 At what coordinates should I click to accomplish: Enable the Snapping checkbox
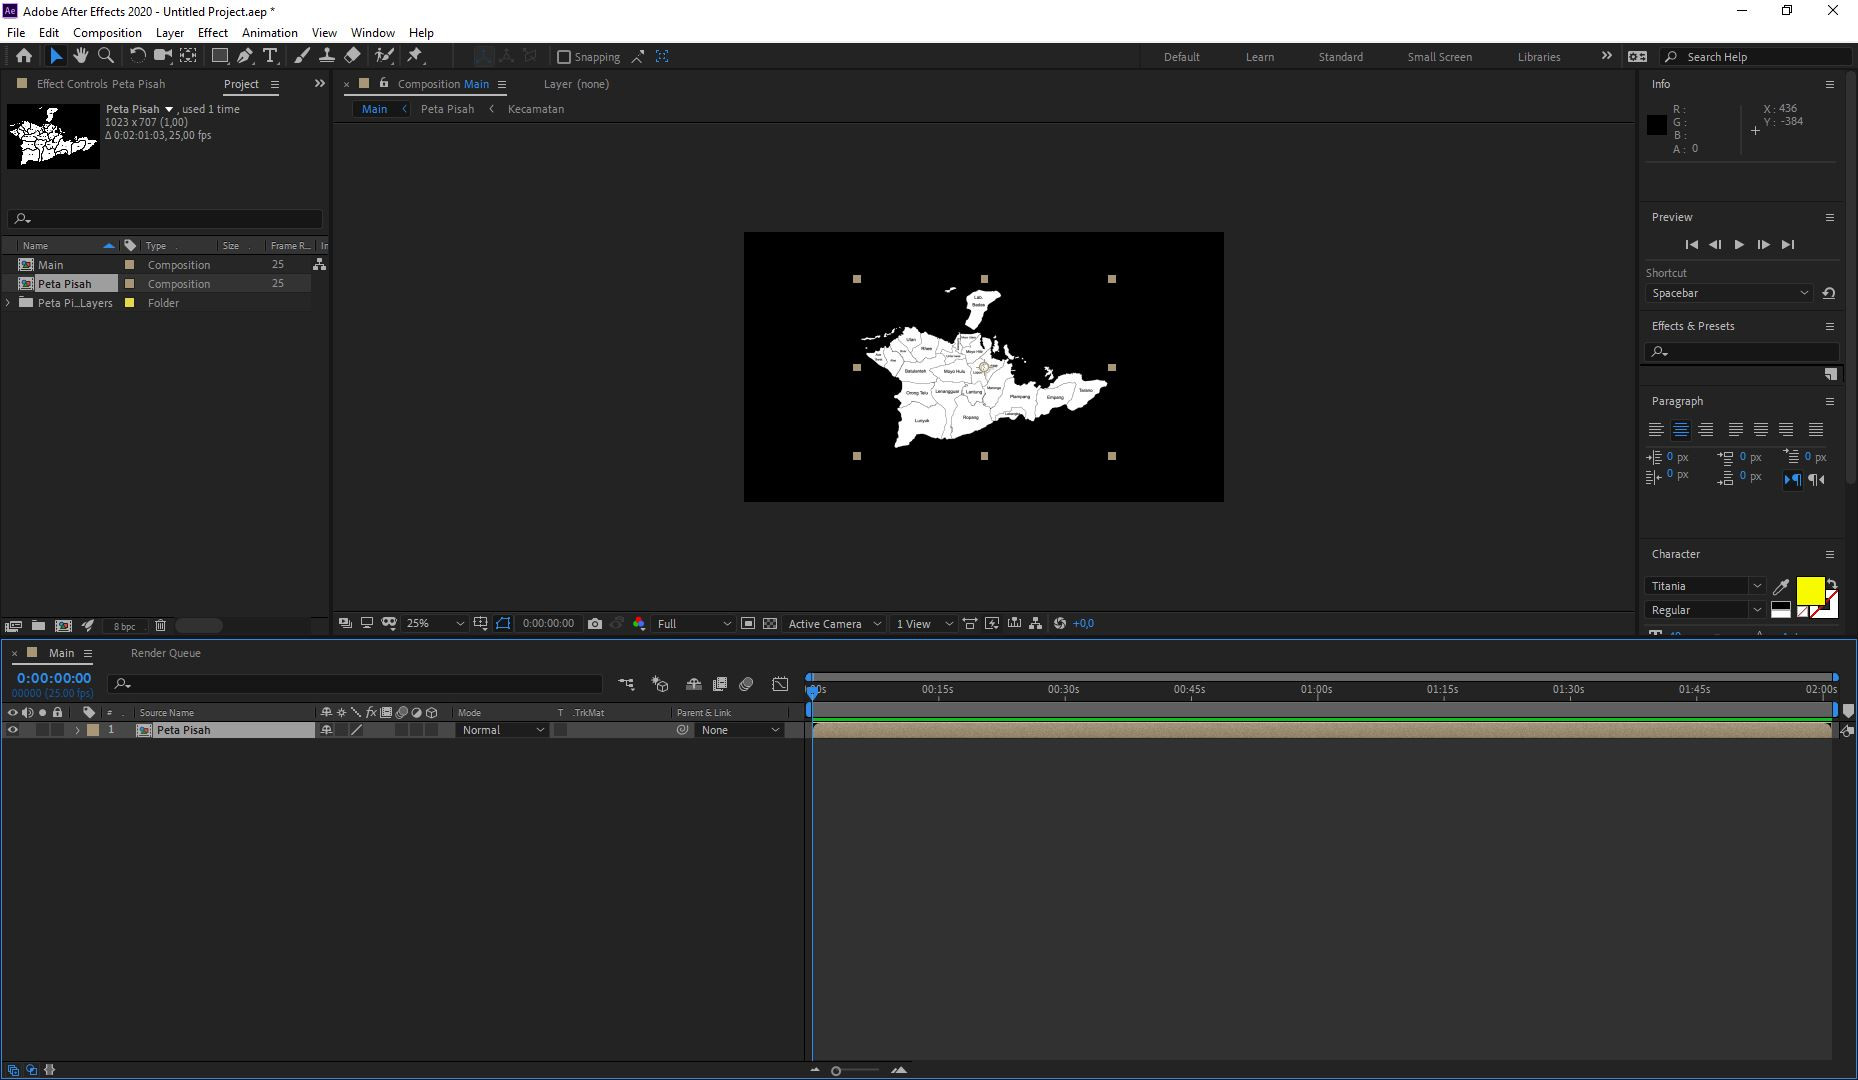coord(564,57)
